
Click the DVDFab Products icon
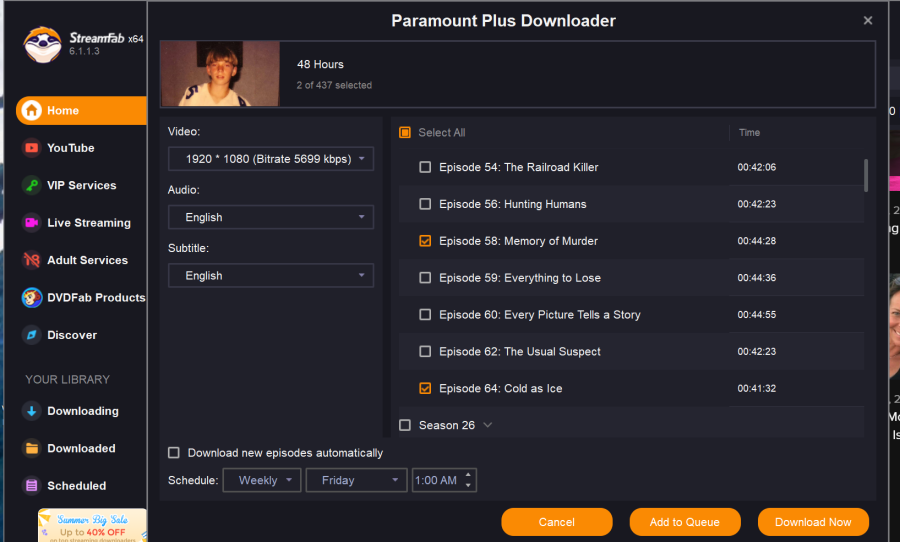32,297
